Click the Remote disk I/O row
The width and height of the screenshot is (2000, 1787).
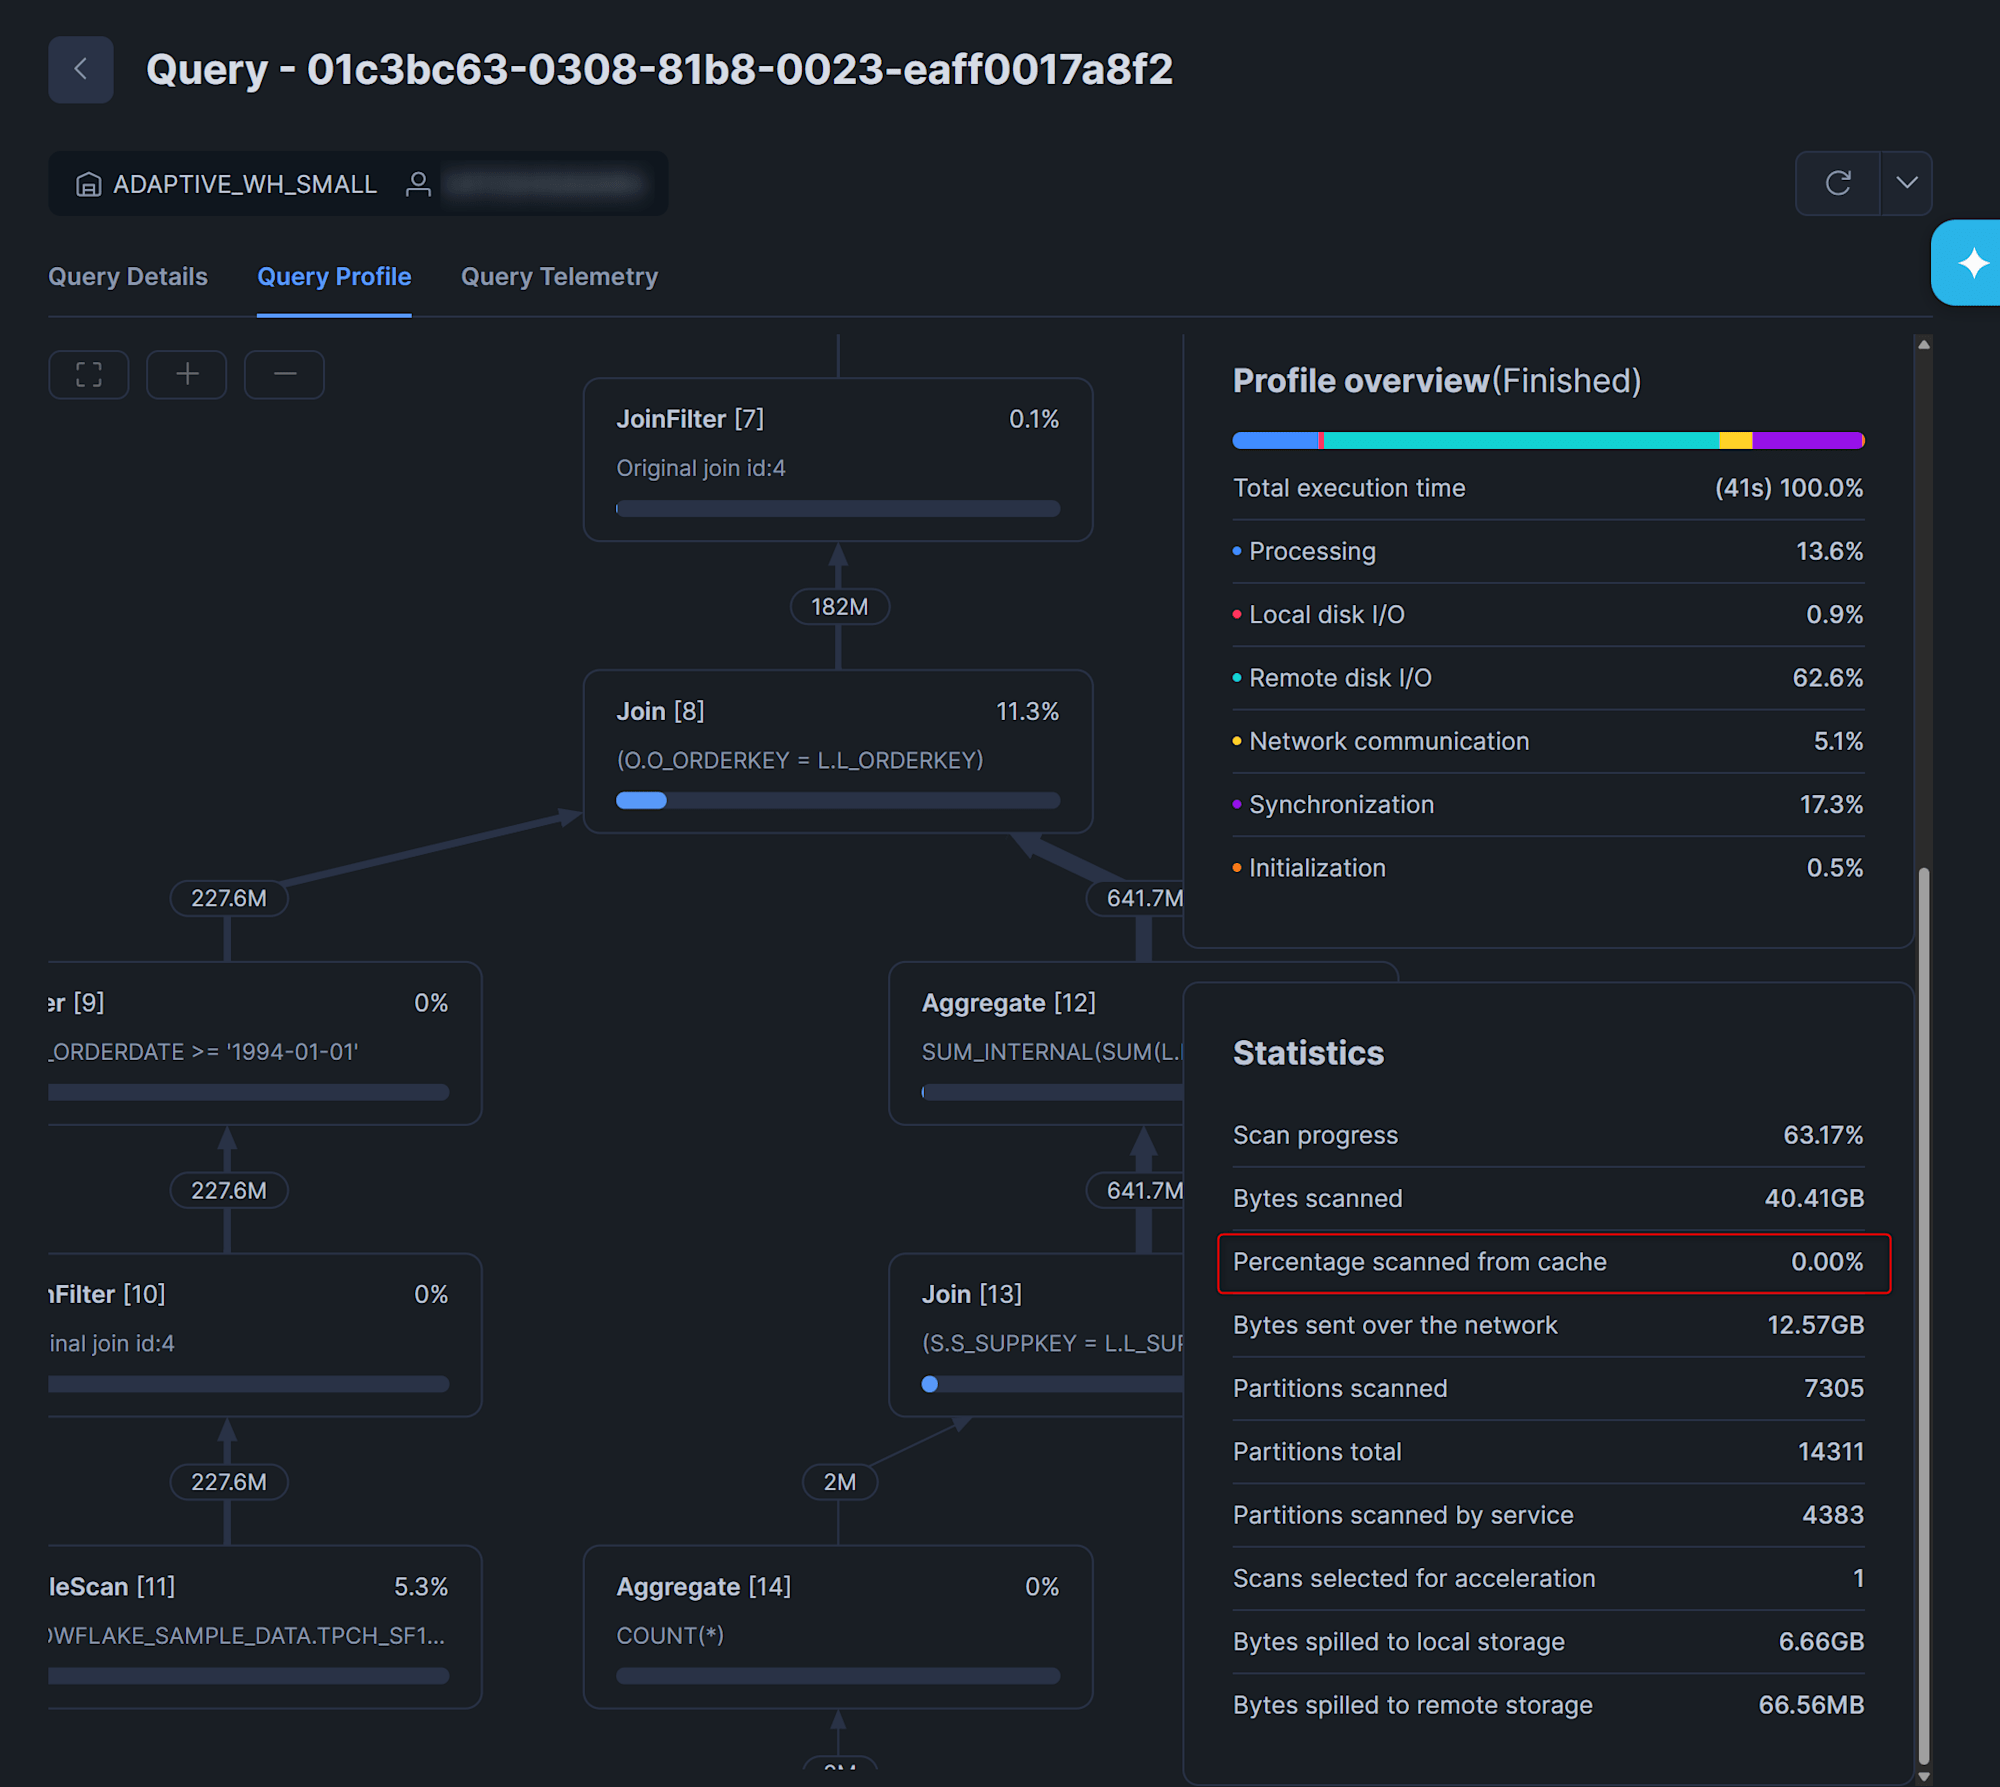tap(1547, 678)
